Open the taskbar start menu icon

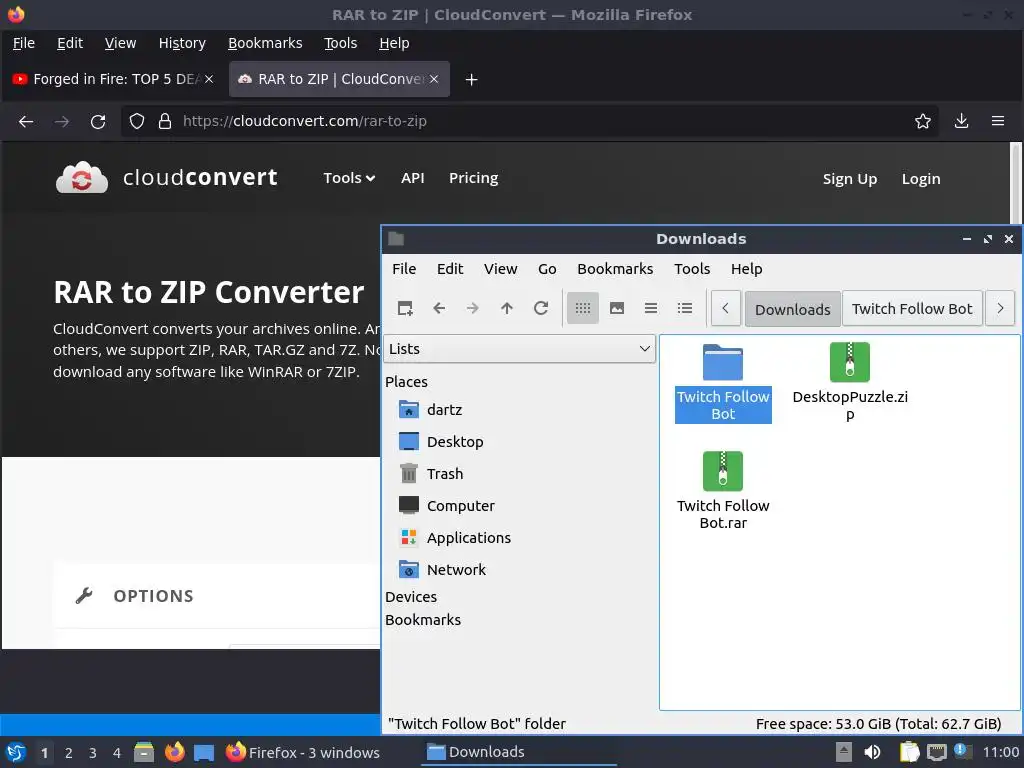16,752
